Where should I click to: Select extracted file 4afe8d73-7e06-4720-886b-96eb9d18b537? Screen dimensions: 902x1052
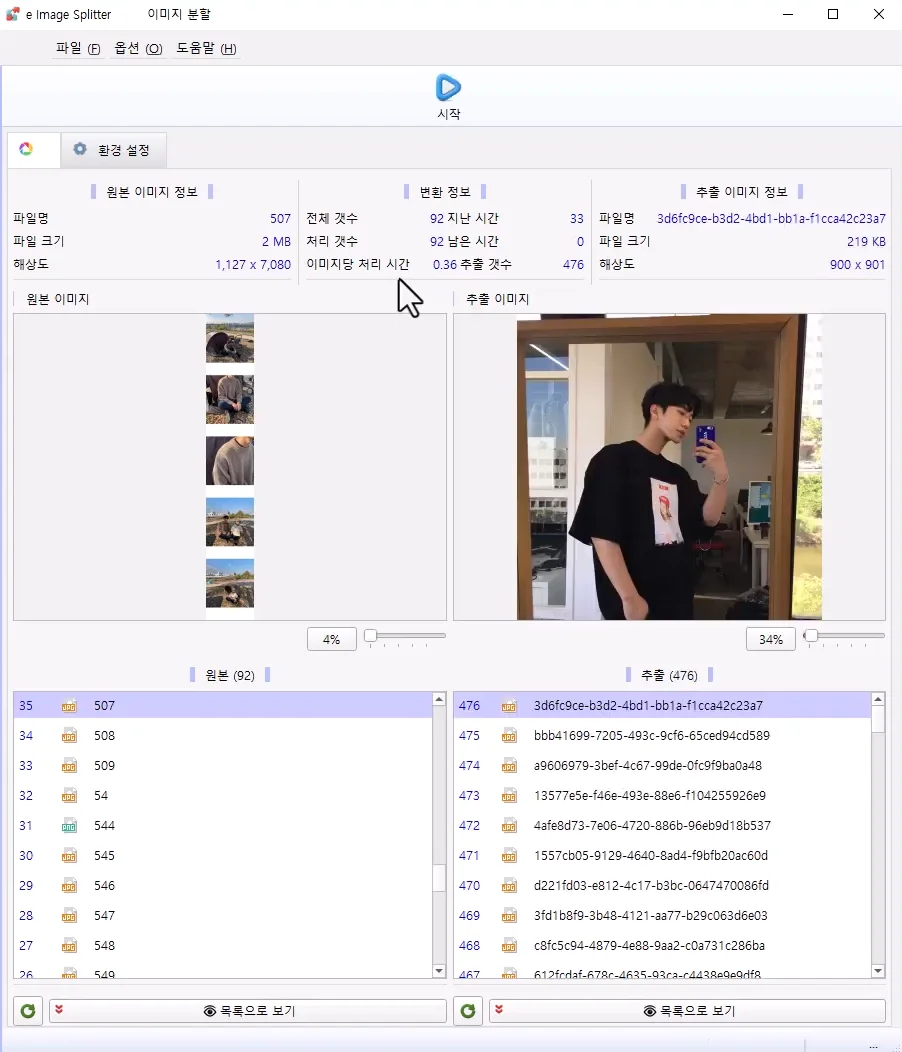[662, 825]
